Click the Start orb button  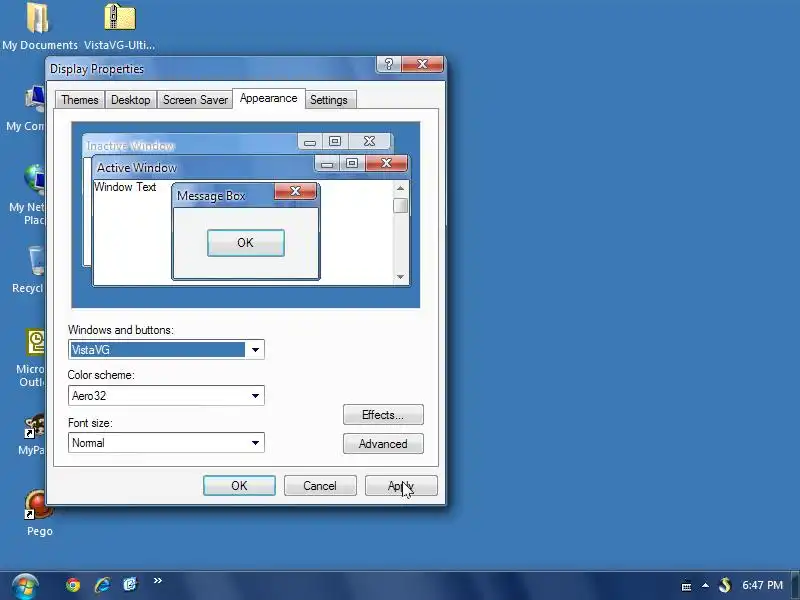(25, 585)
